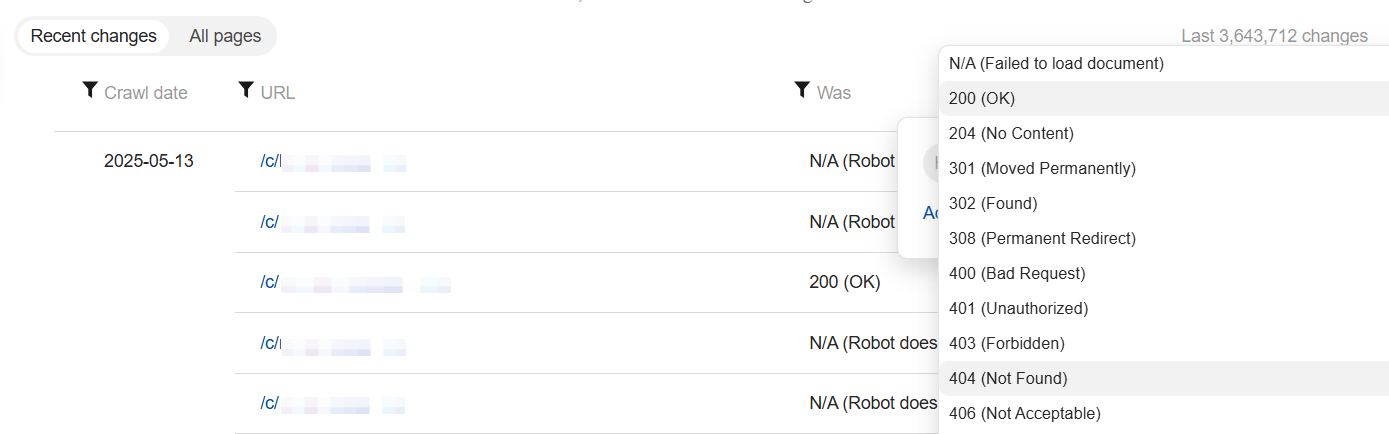Select the 406 (Not Acceptable) option
Screen dimensions: 1389x434
pyautogui.click(x=1024, y=413)
